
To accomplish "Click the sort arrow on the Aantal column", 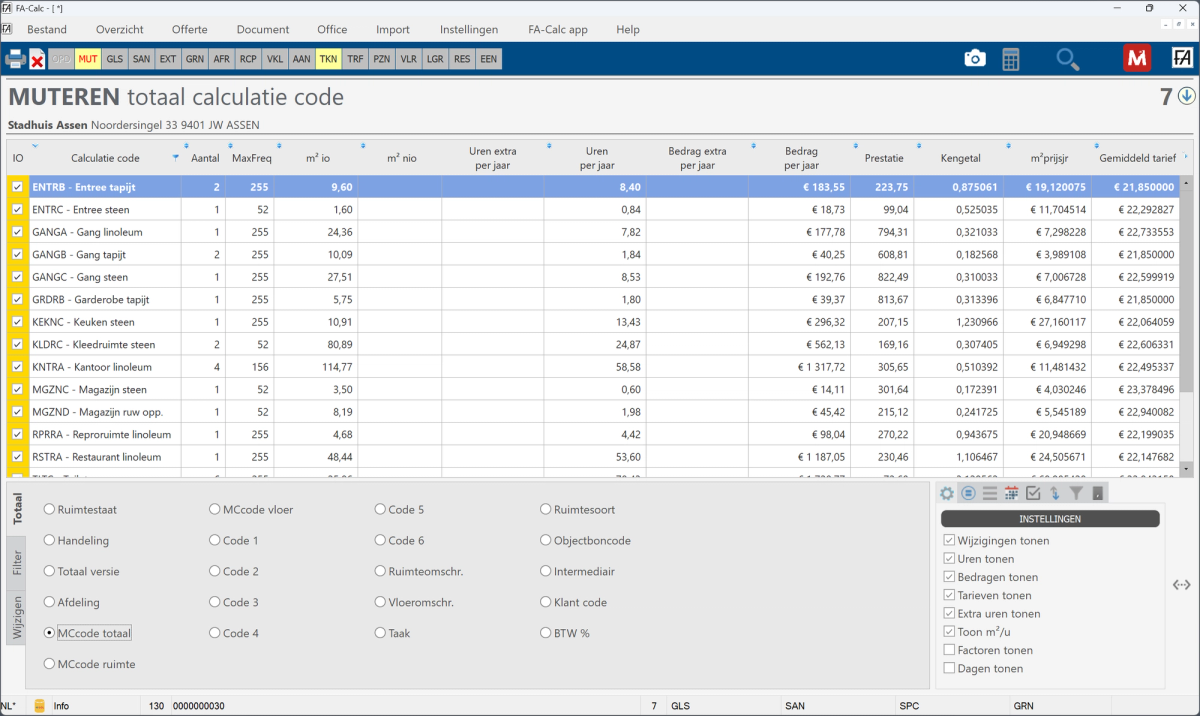I will click(x=185, y=146).
